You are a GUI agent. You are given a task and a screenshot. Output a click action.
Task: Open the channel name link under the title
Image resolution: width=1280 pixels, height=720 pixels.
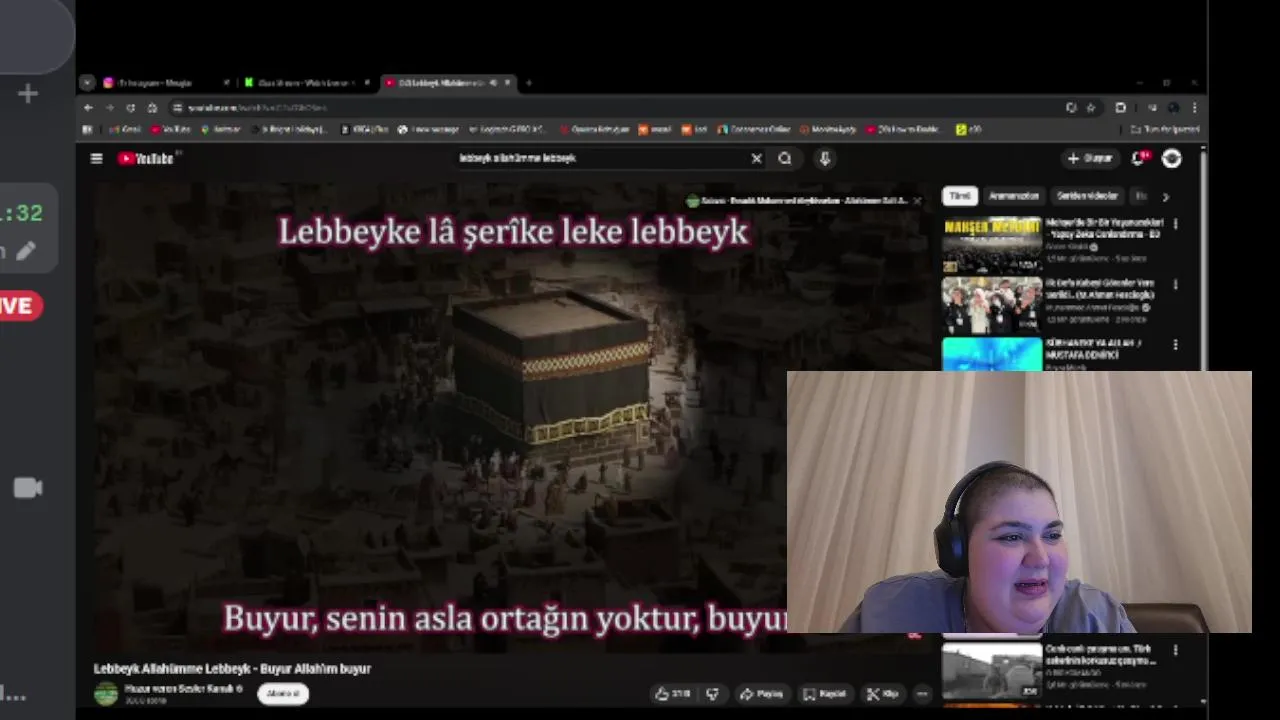(x=183, y=688)
